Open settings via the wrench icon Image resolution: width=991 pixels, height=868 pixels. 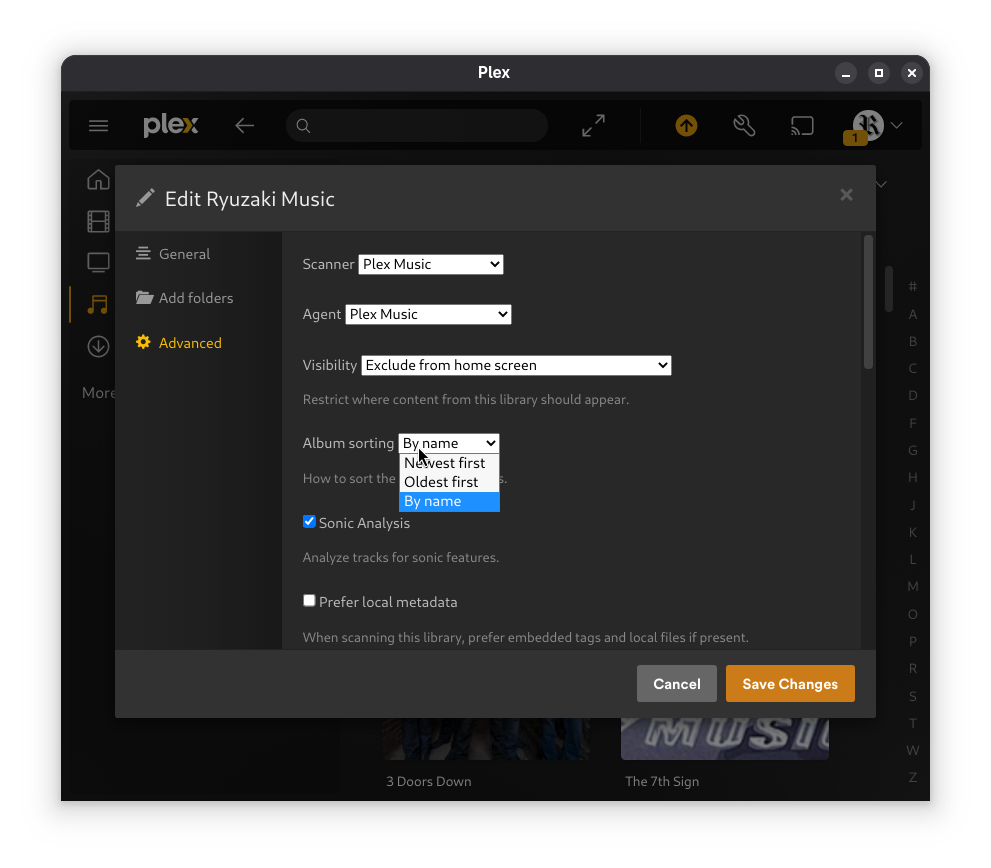tap(744, 125)
